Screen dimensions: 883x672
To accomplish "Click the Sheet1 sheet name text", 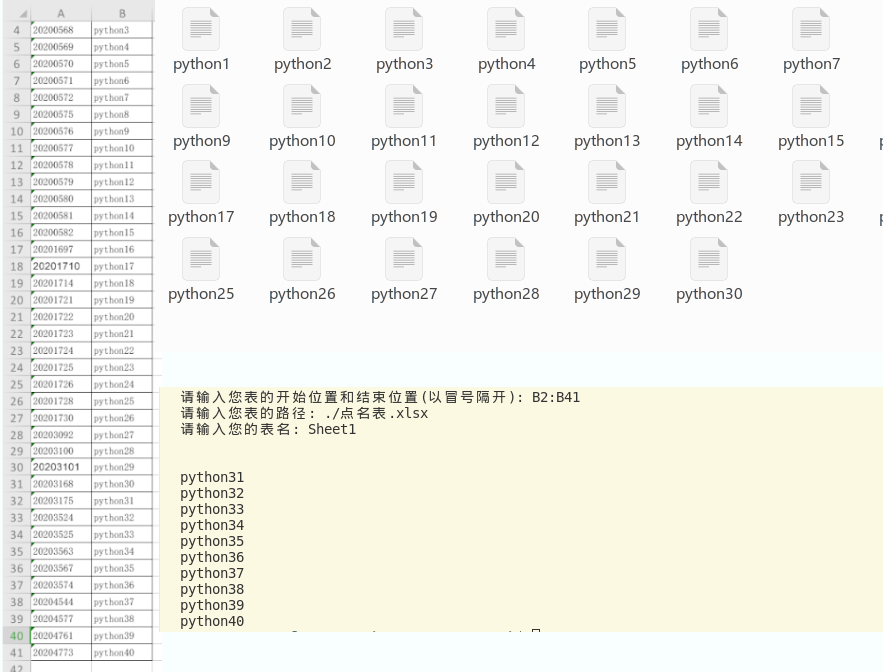I will (x=332, y=429).
